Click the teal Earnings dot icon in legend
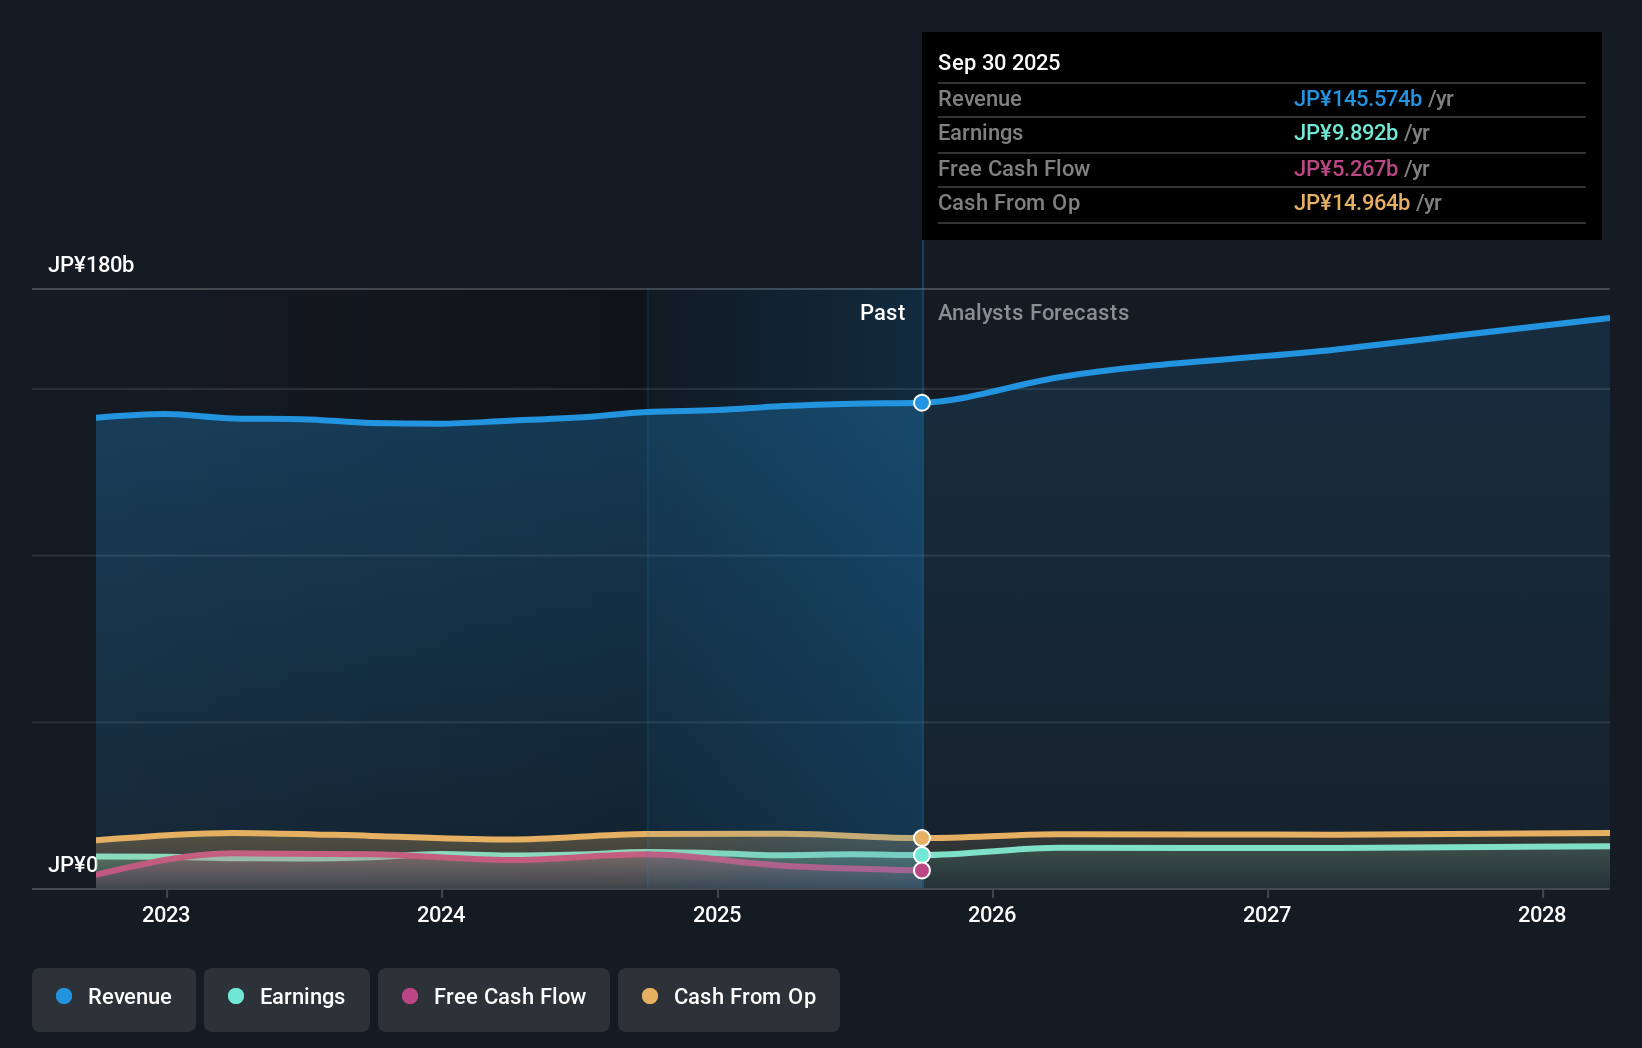1642x1048 pixels. coord(234,997)
